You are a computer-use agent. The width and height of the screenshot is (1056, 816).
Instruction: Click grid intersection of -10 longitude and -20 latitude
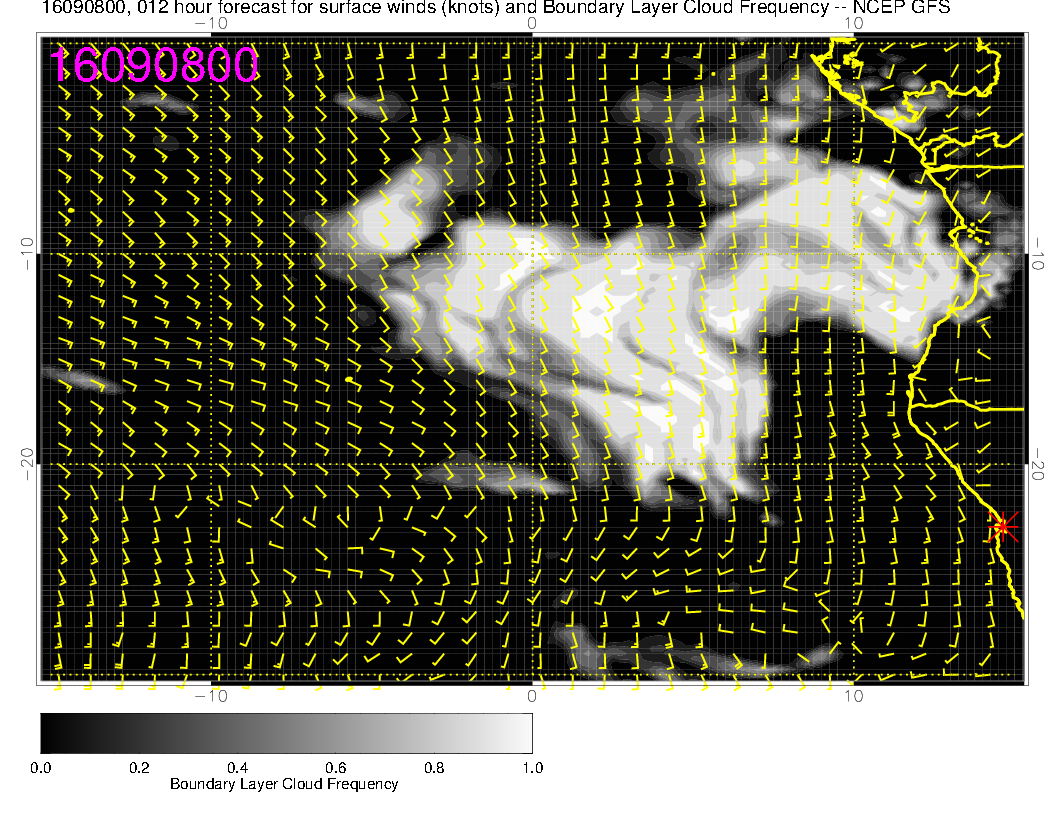(211, 465)
